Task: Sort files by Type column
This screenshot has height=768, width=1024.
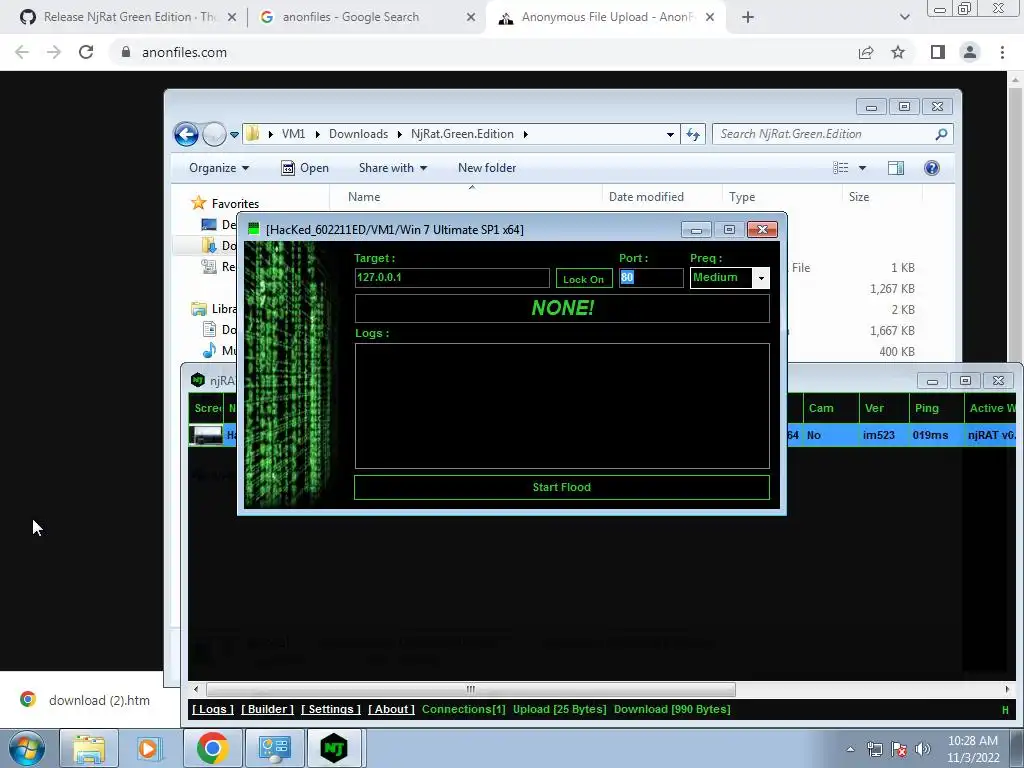Action: click(x=782, y=197)
